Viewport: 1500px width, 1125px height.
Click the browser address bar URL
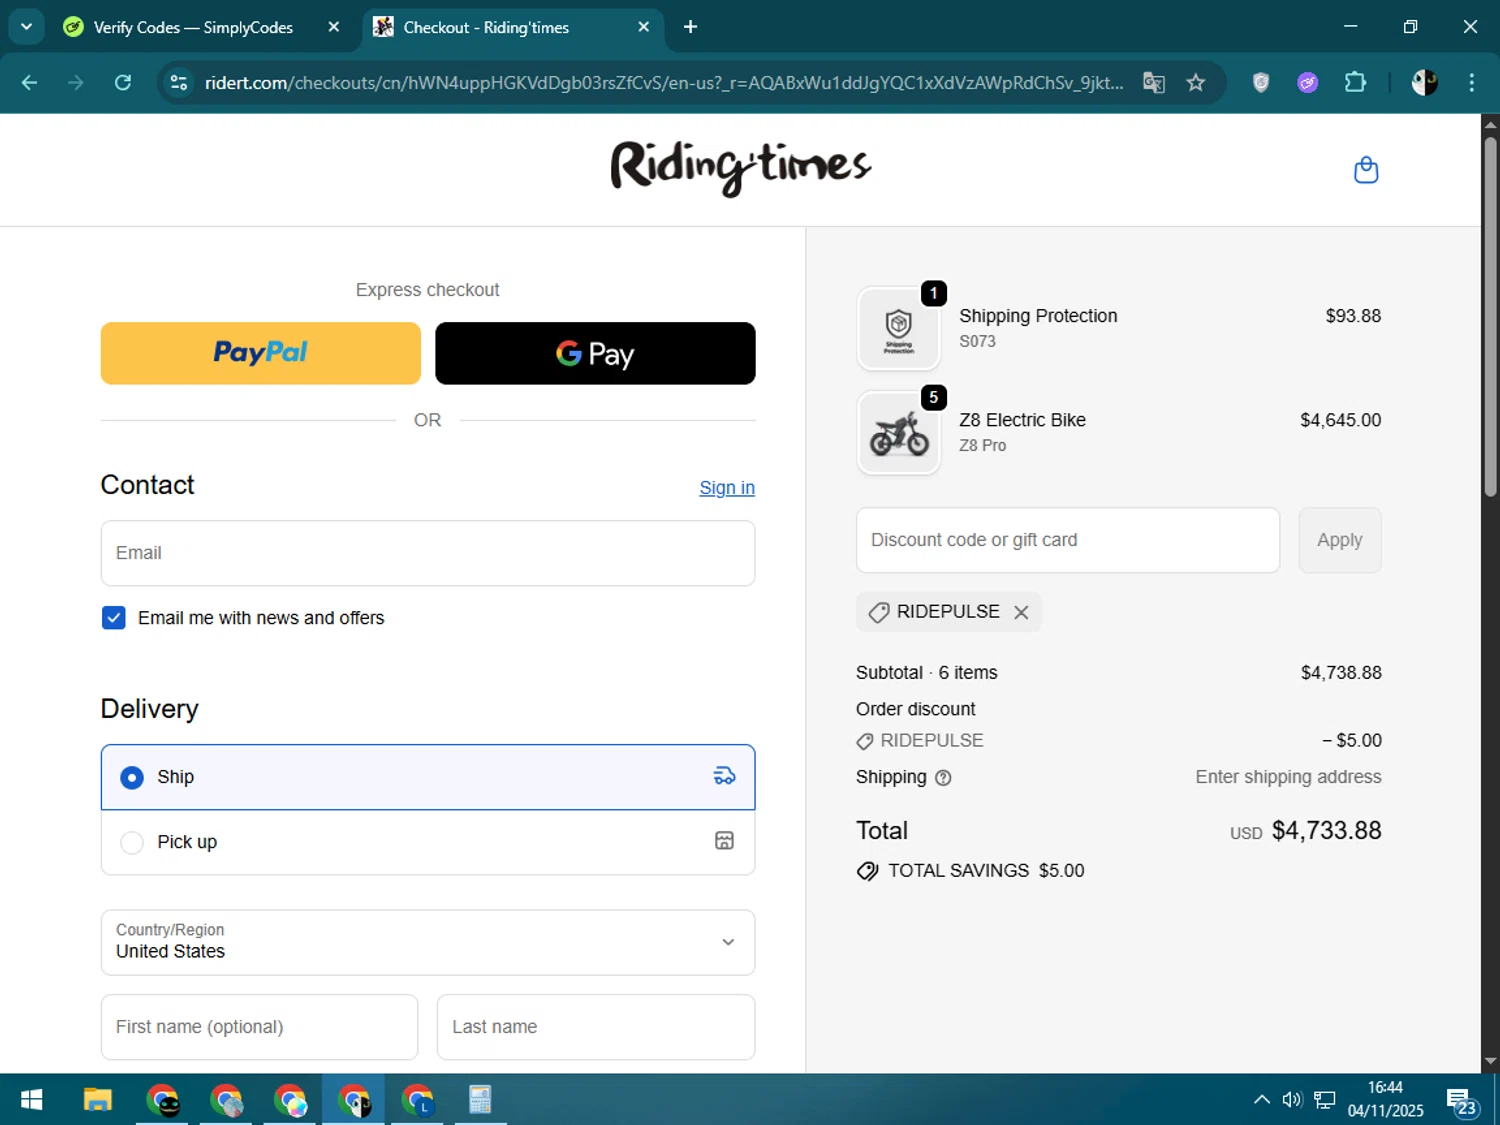pos(664,82)
